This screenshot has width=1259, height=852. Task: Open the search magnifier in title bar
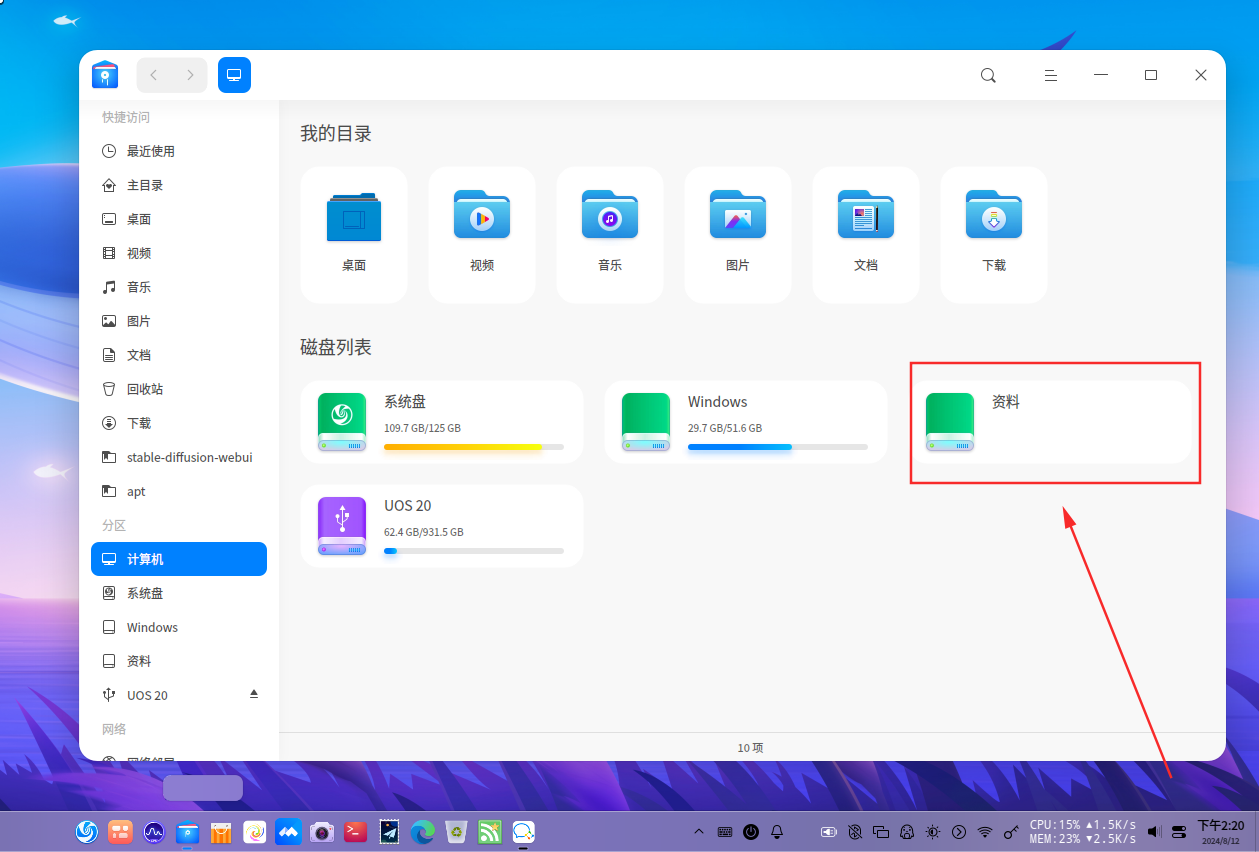click(988, 75)
